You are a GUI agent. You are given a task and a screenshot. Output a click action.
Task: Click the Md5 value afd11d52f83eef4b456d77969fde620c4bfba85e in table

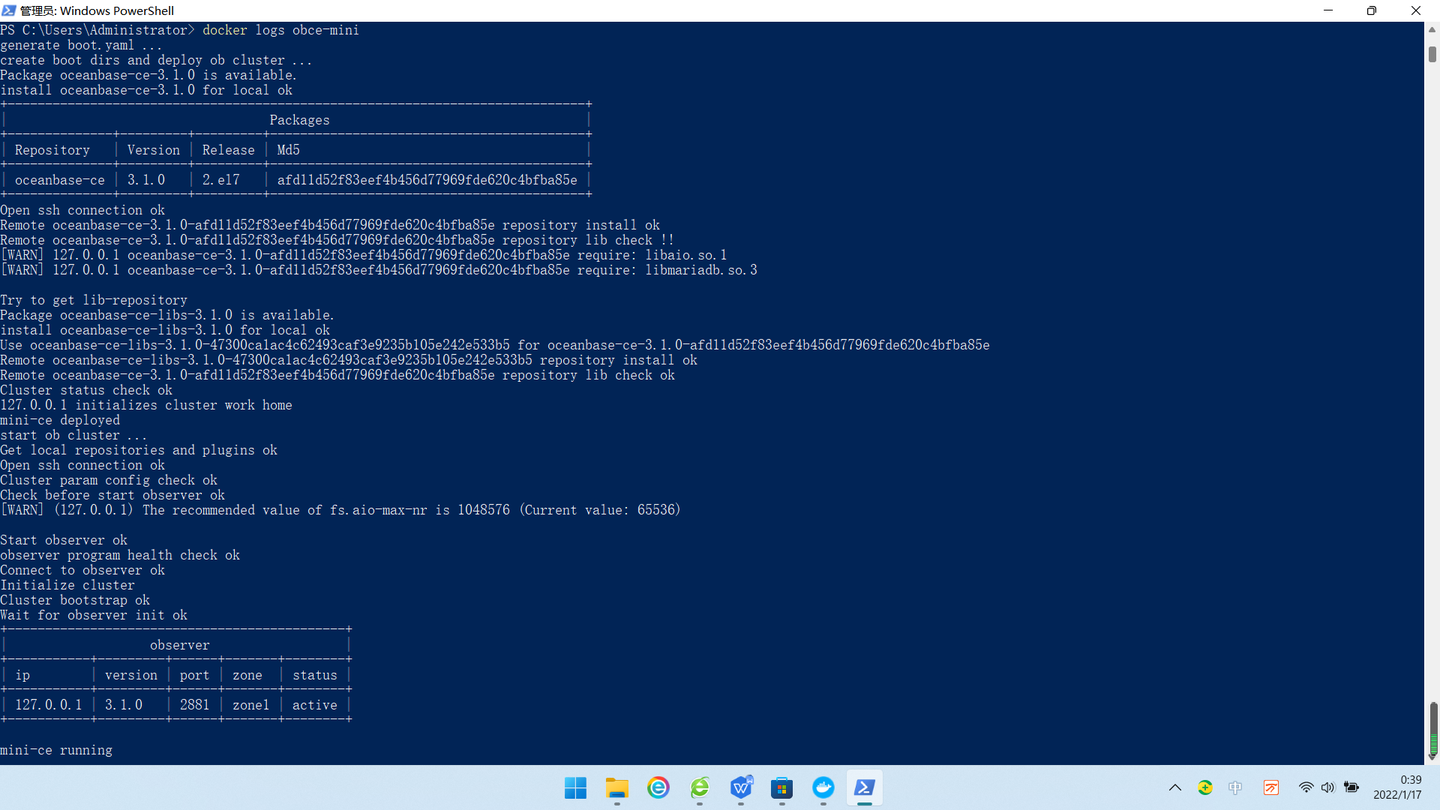click(427, 180)
